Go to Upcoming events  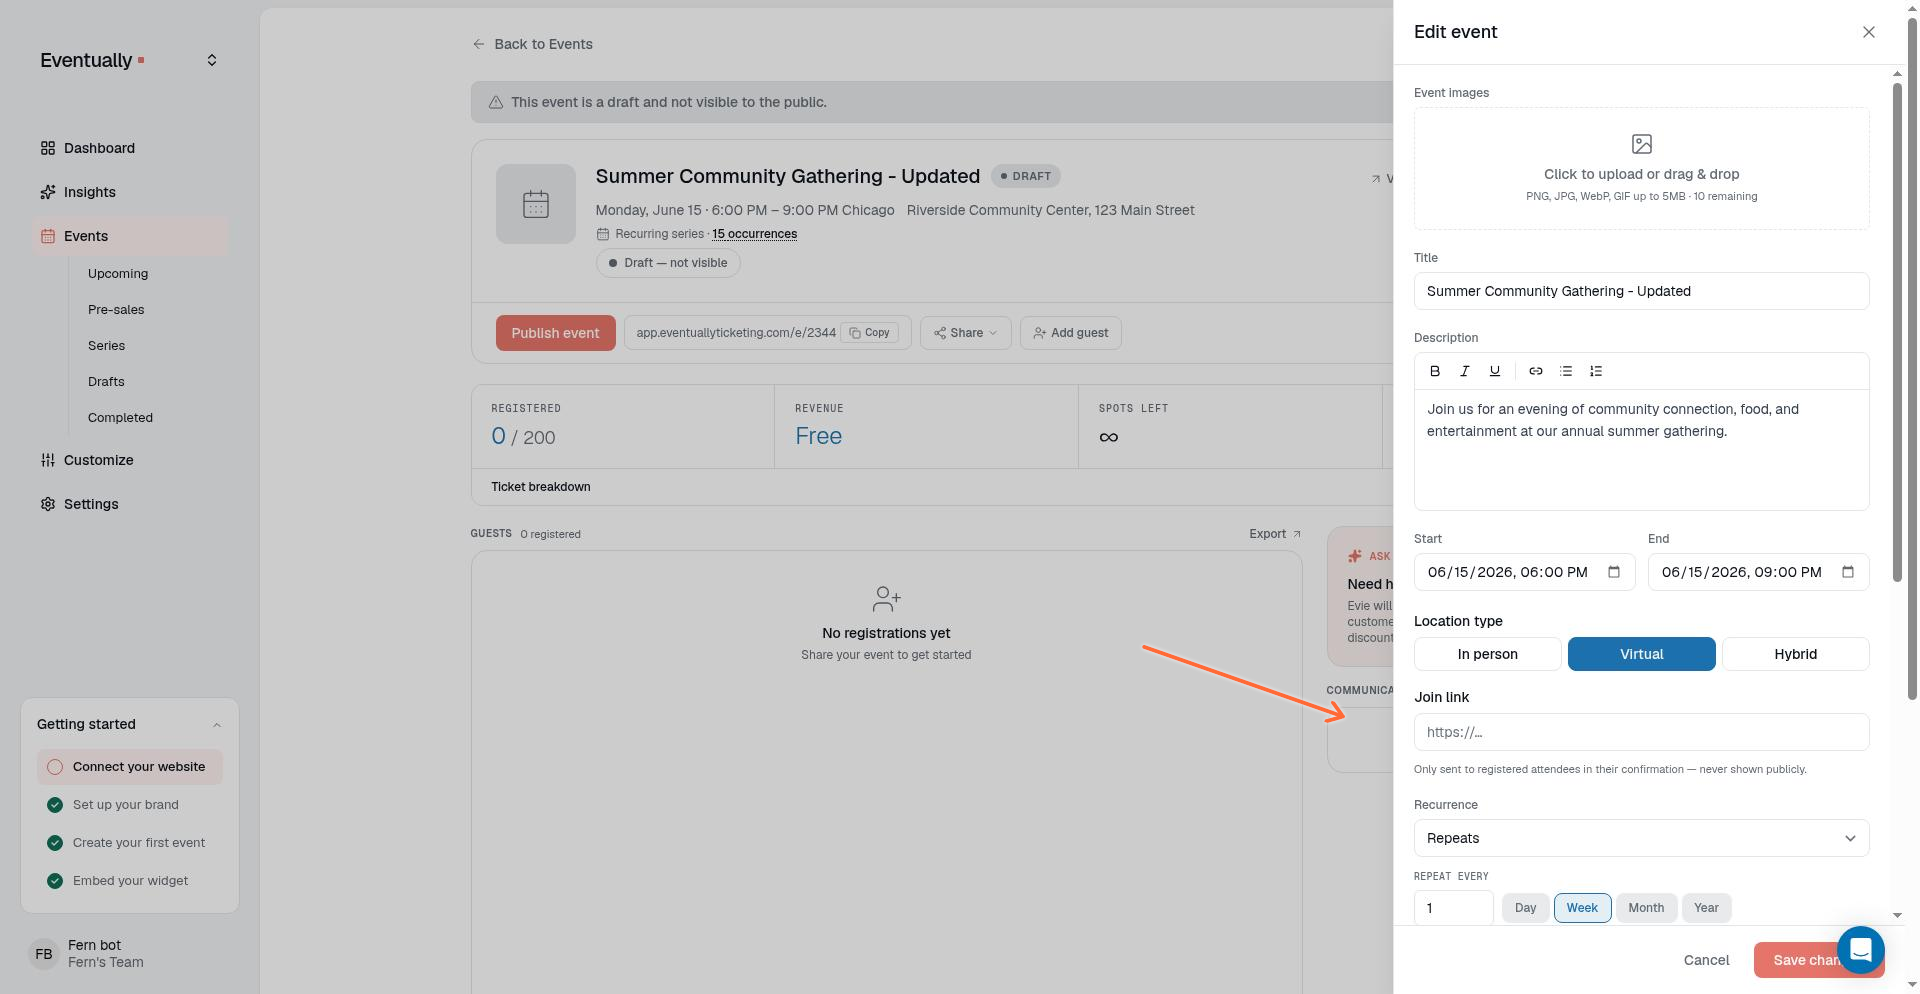click(118, 274)
